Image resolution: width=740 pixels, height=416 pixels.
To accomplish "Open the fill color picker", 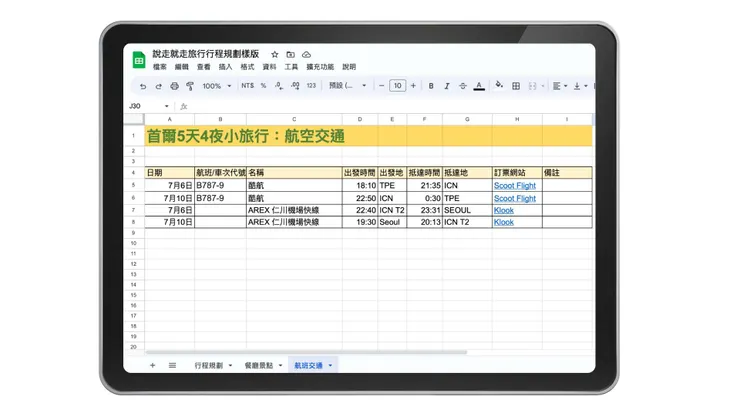I will (499, 85).
